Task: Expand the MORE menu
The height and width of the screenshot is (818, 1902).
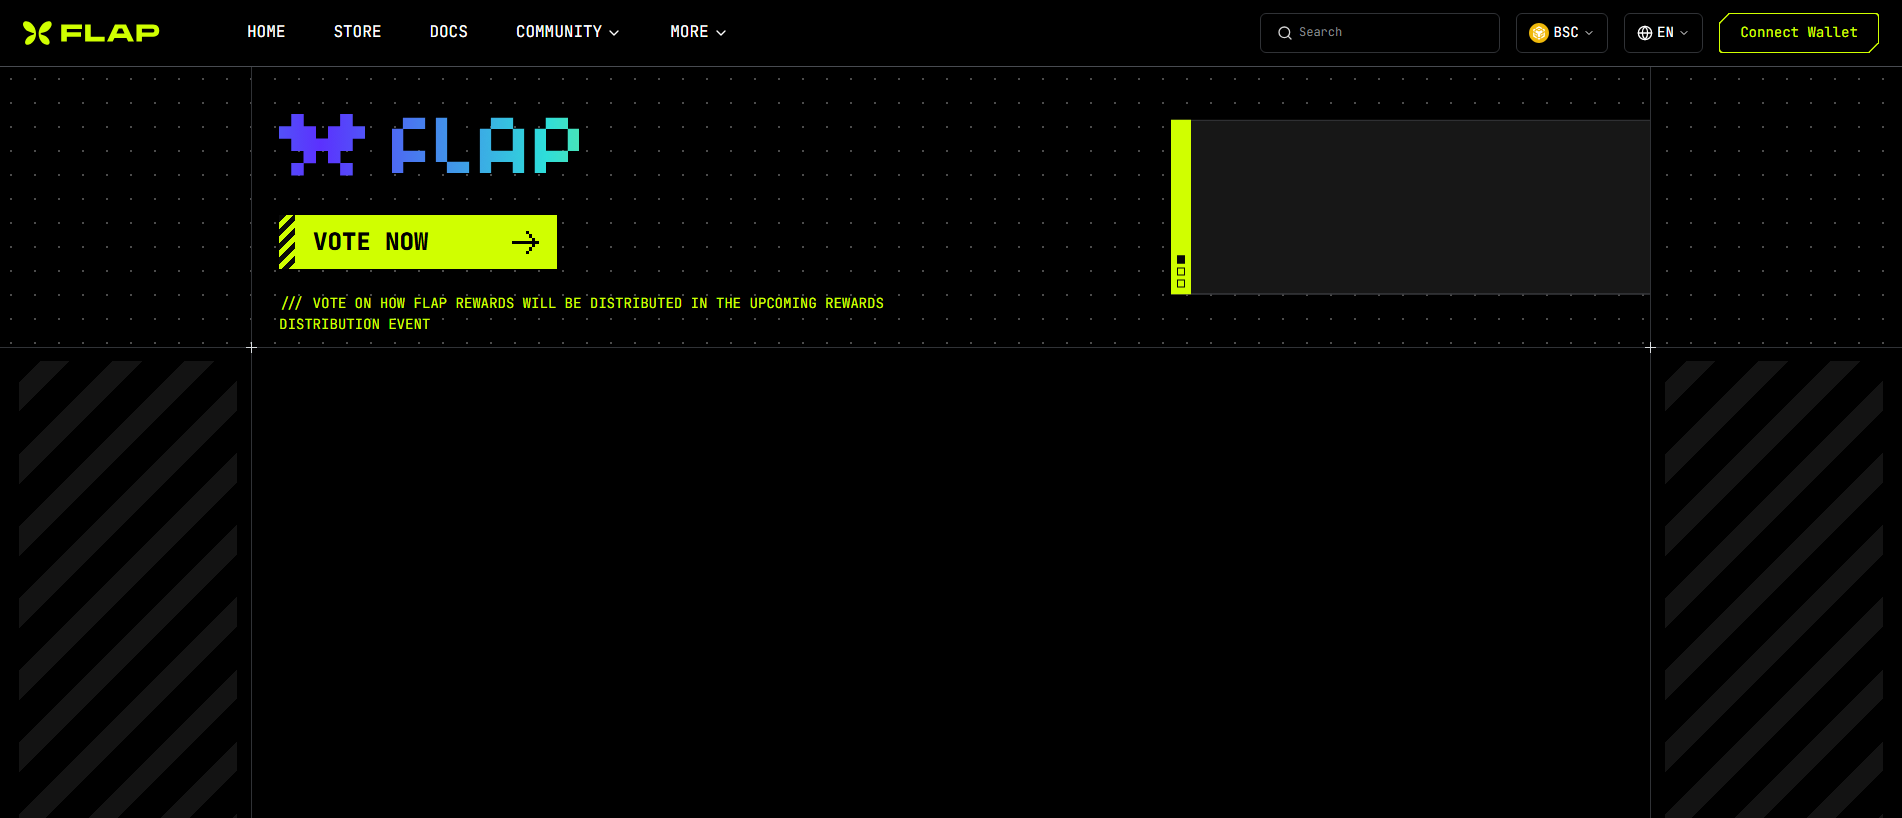Action: click(698, 32)
